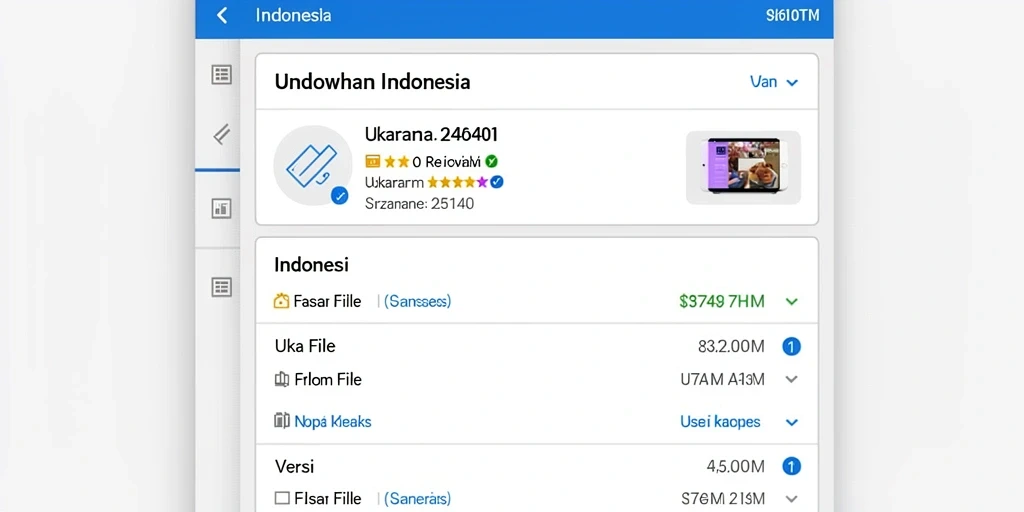The image size is (1024, 512).
Task: Click the Sansess link
Action: click(x=417, y=301)
